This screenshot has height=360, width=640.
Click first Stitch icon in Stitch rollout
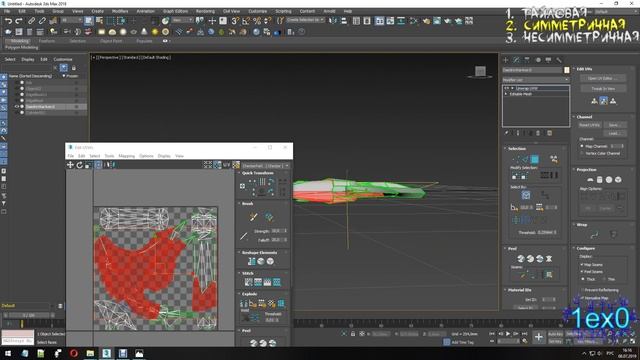pyautogui.click(x=249, y=282)
